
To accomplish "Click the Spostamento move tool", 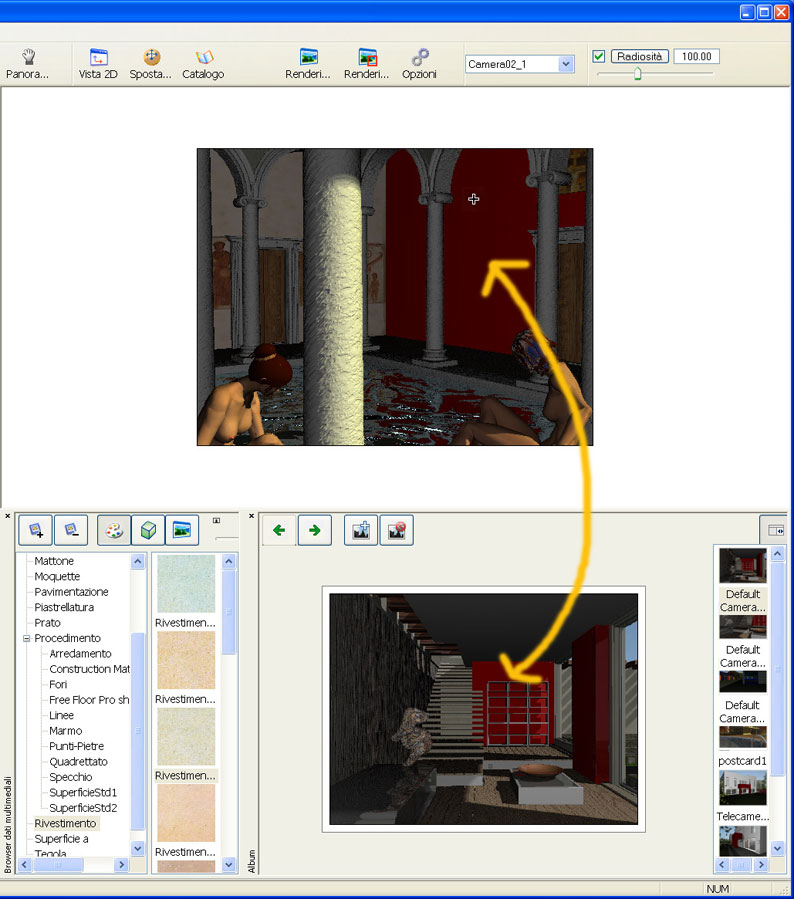I will coord(150,64).
